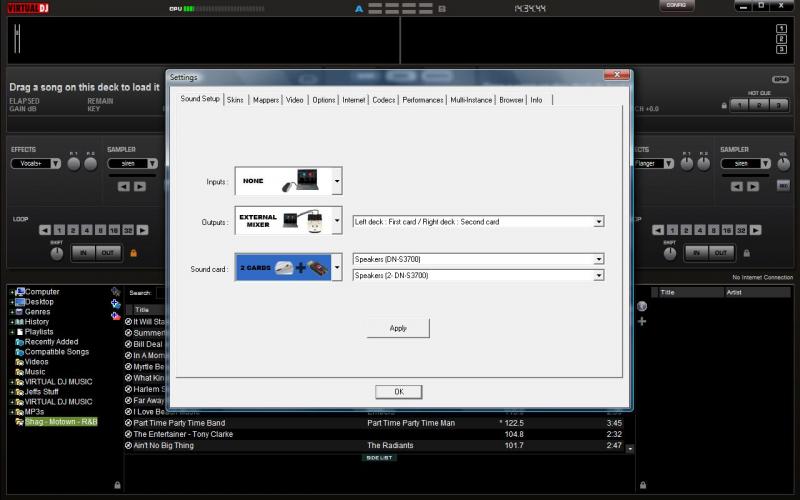This screenshot has height=500, width=800.
Task: Expand the Playlists node
Action: pyautogui.click(x=12, y=332)
